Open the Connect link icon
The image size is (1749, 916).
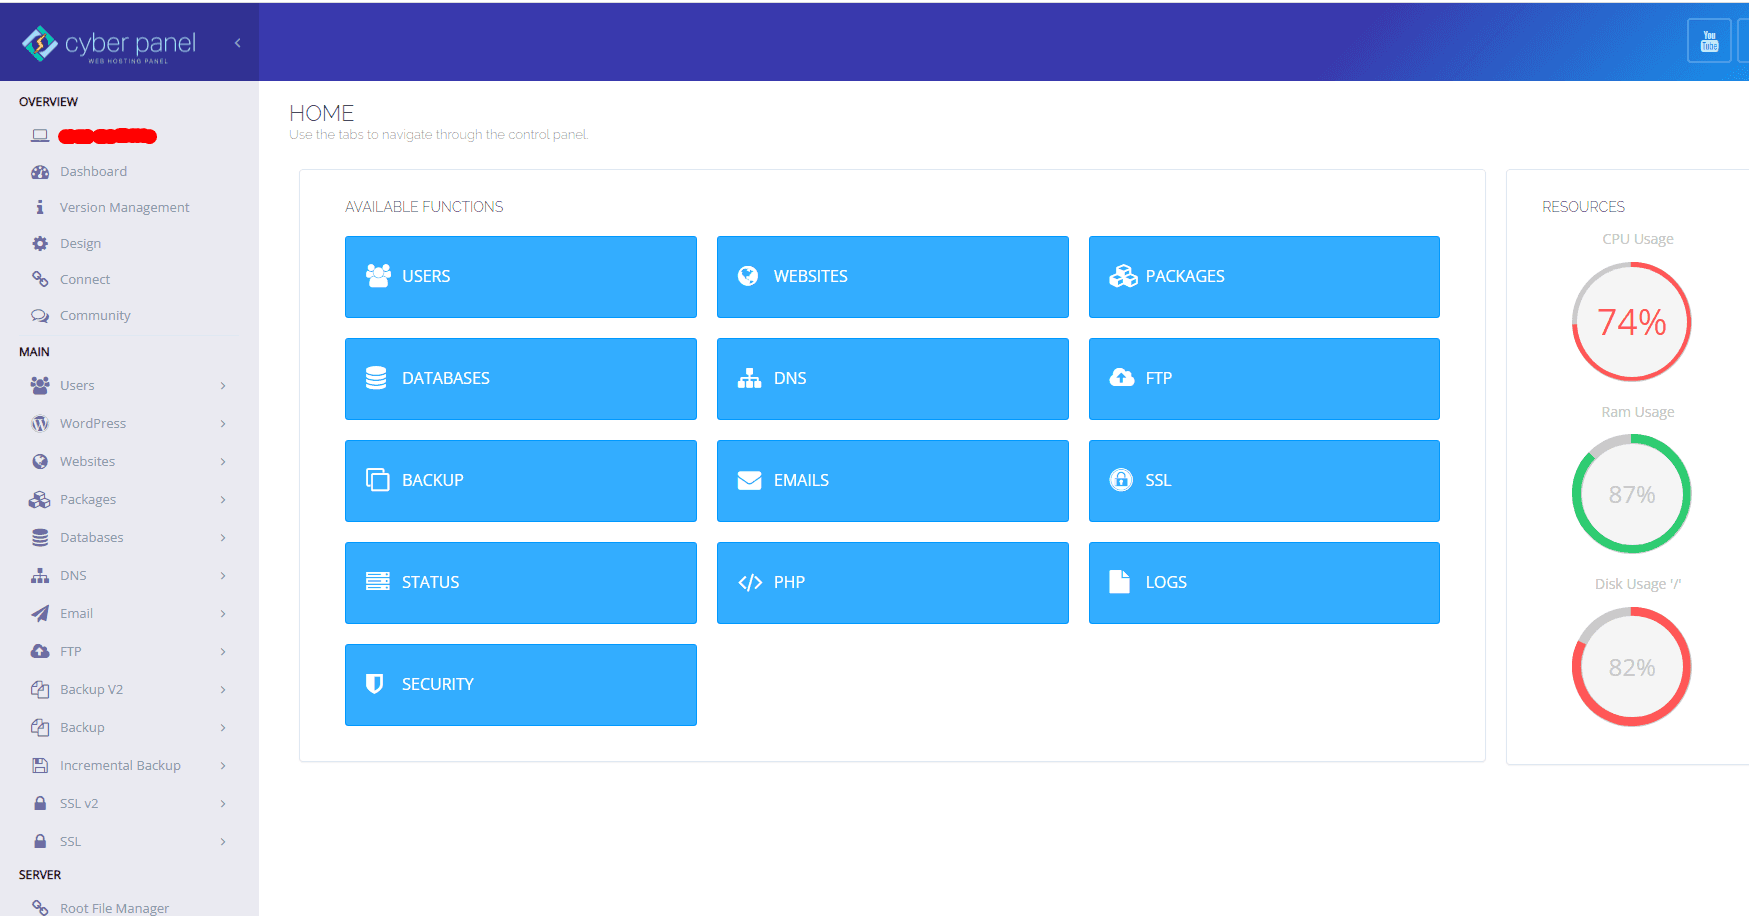pos(40,279)
